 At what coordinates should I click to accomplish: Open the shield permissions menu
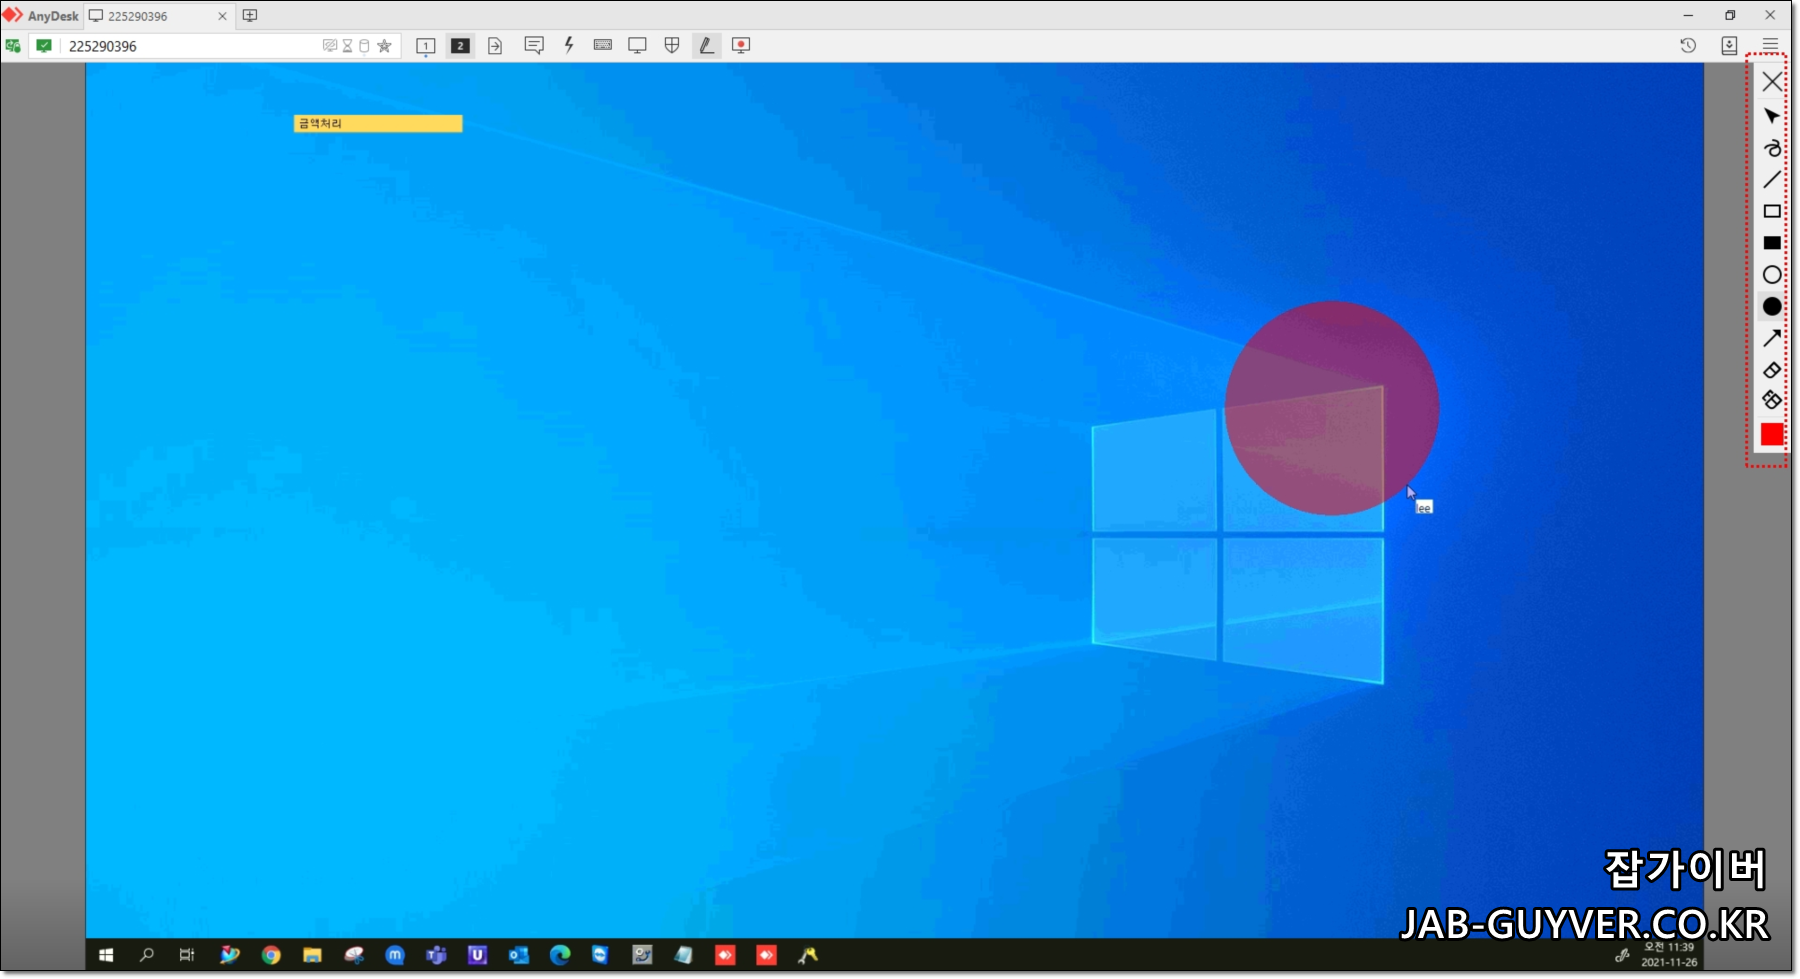pos(672,46)
